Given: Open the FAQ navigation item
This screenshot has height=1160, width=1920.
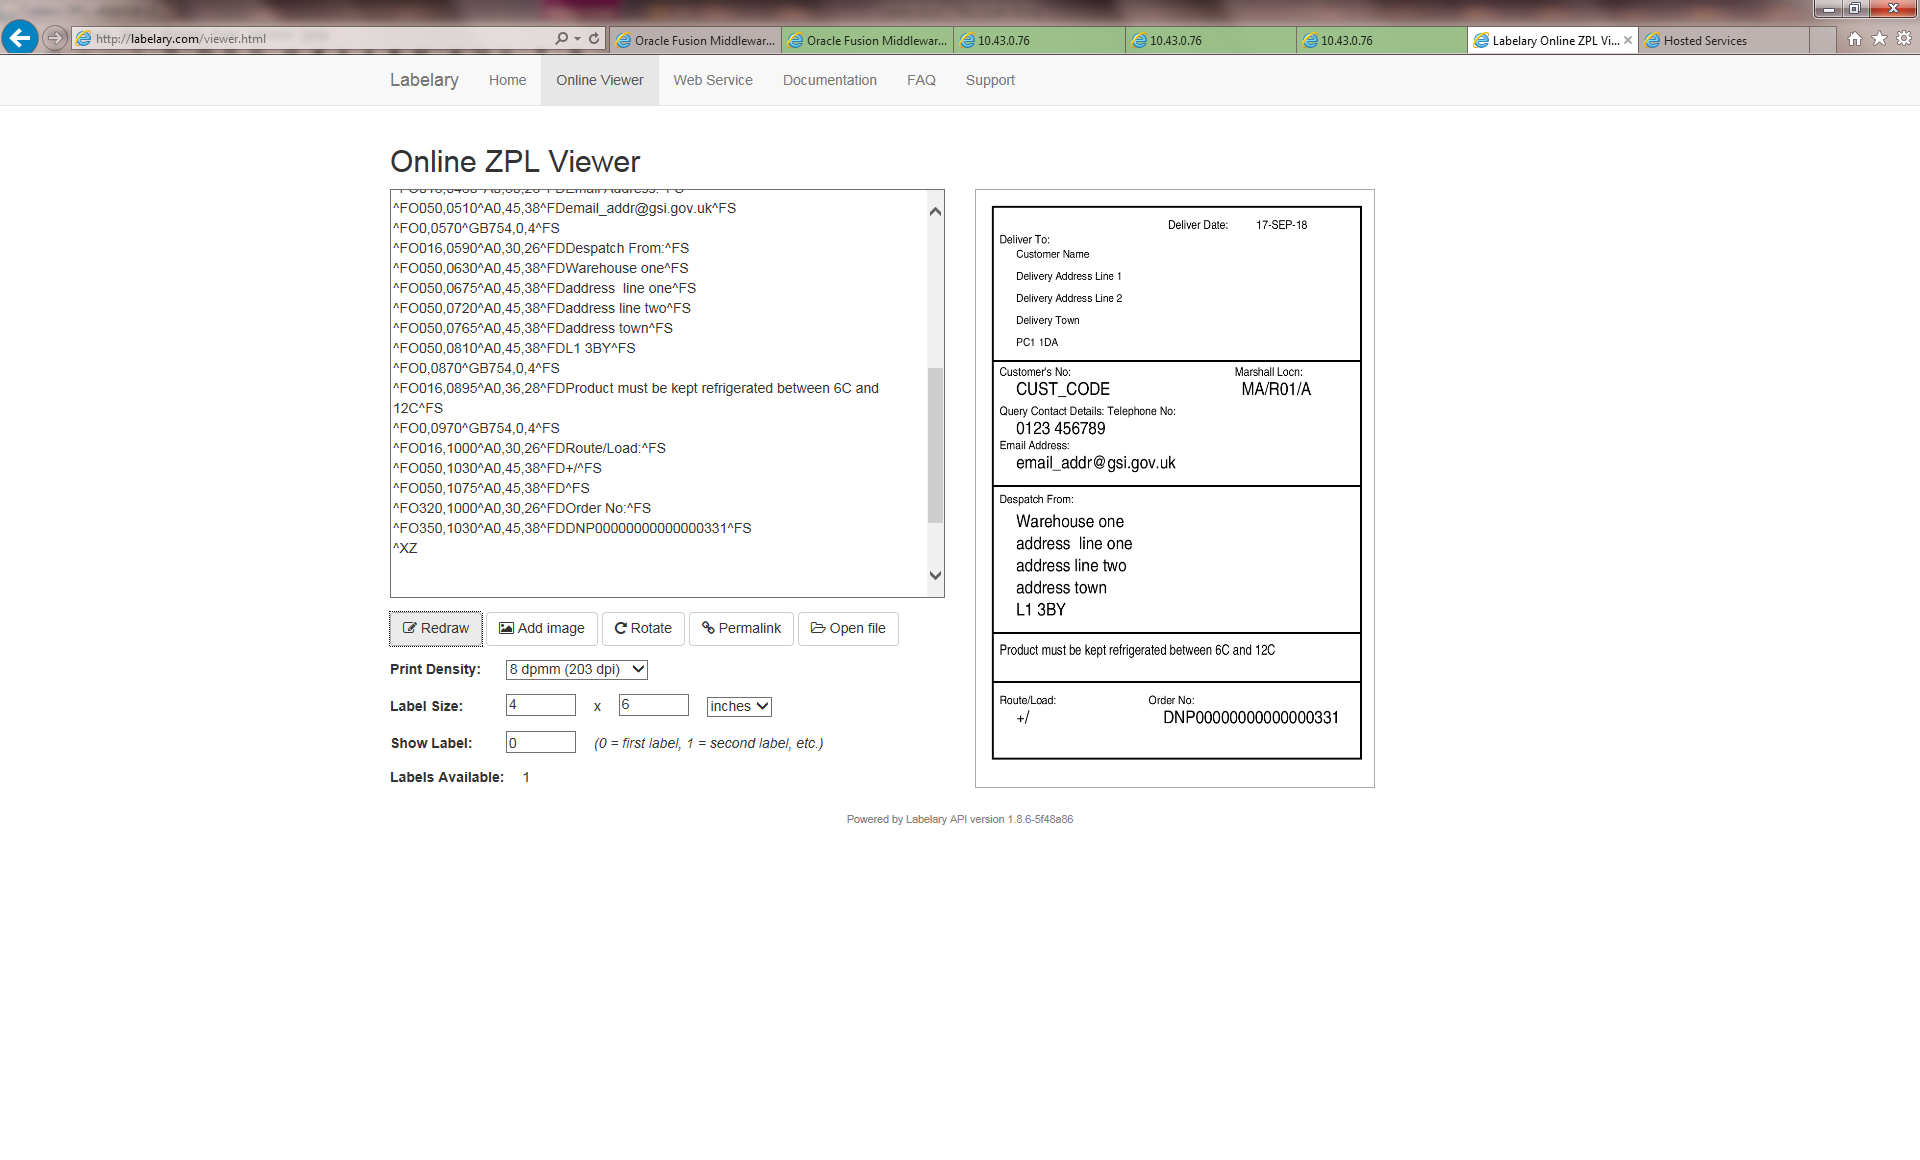Looking at the screenshot, I should click(921, 80).
